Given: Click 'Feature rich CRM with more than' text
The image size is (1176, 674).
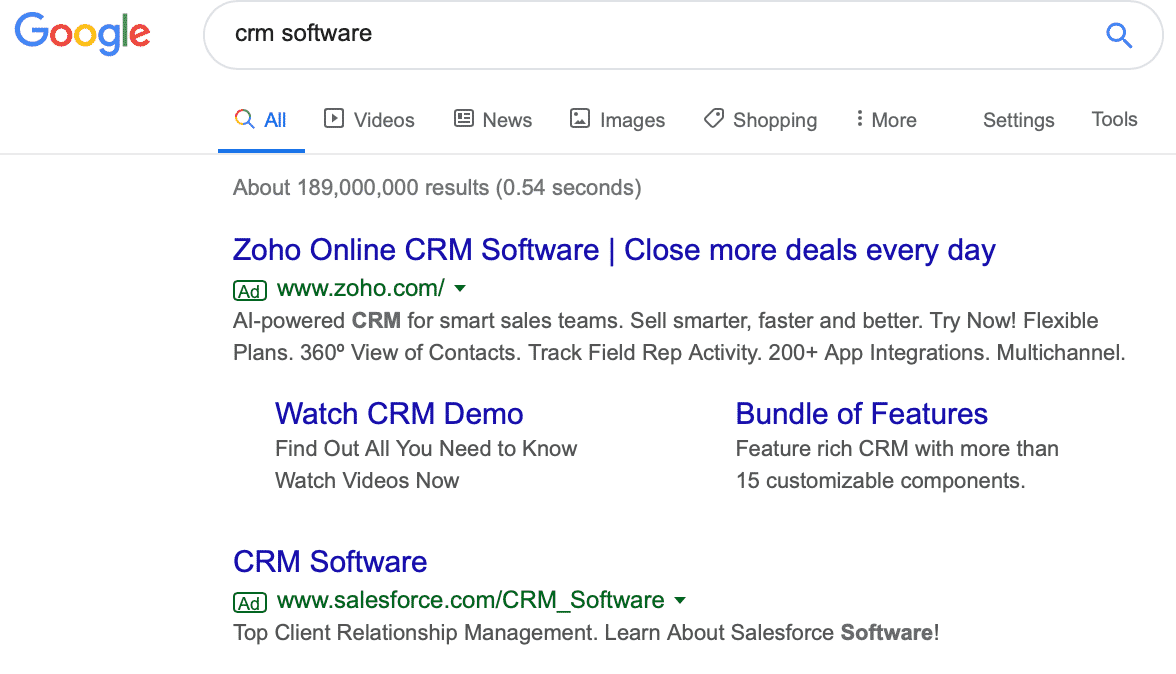Looking at the screenshot, I should (x=897, y=448).
